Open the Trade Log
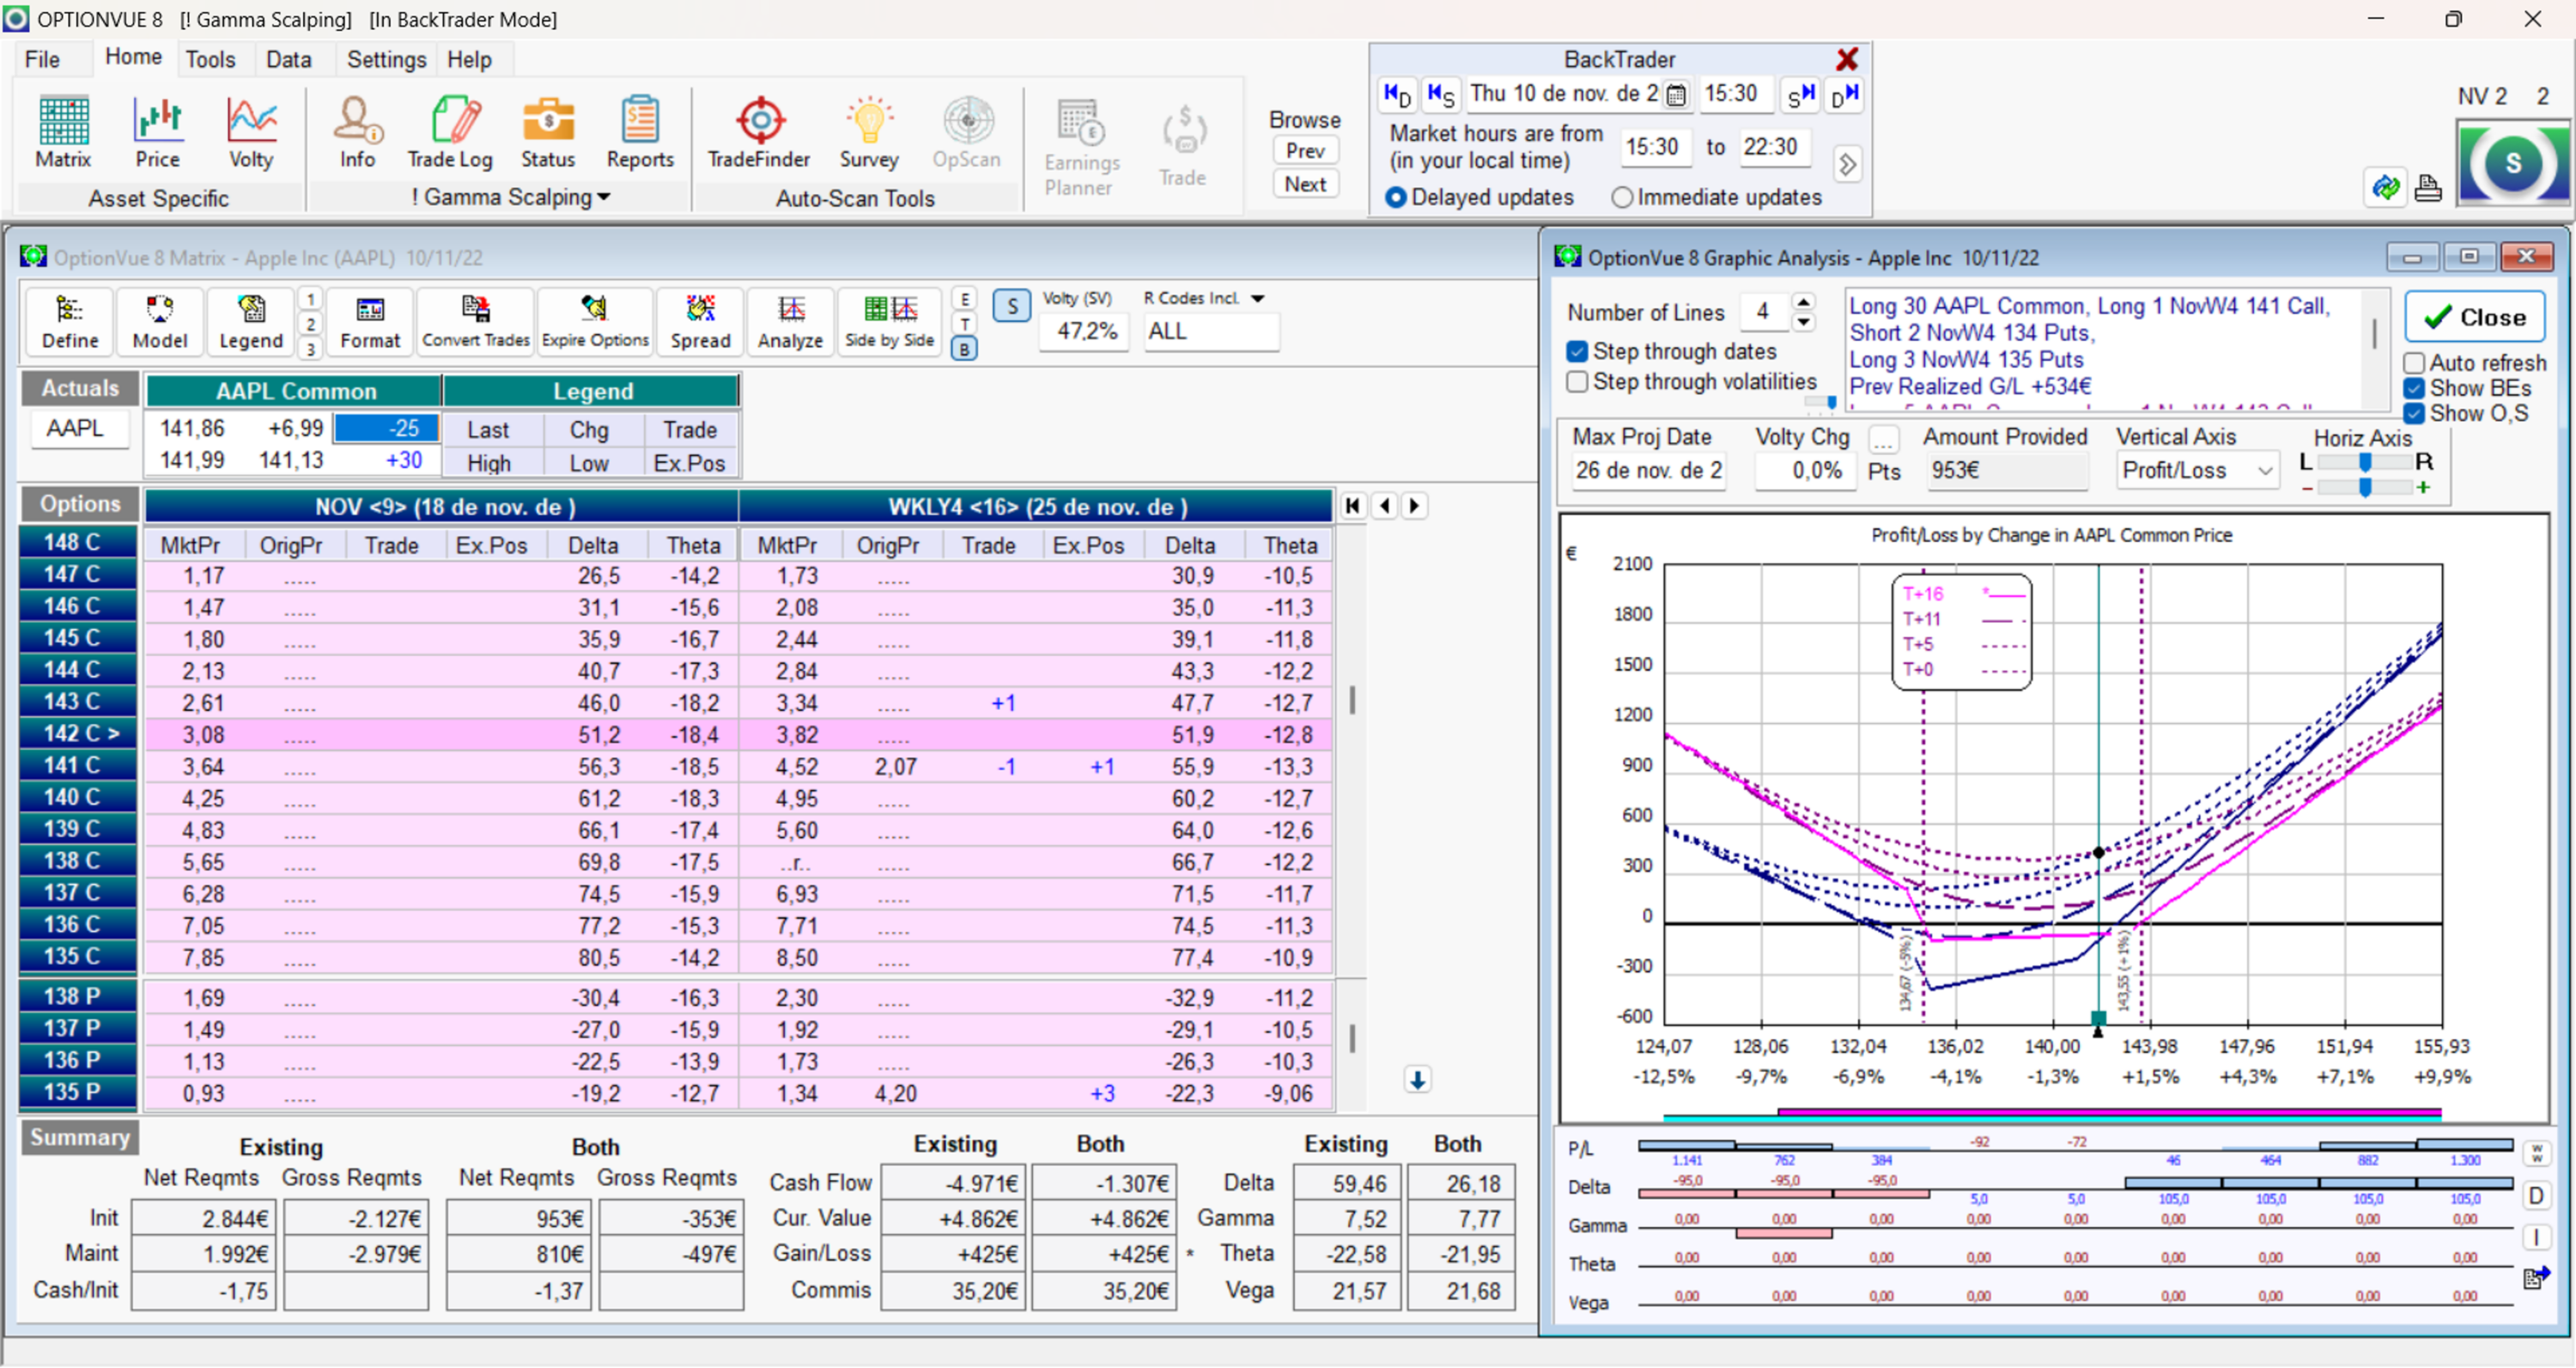This screenshot has width=2576, height=1368. (x=450, y=133)
